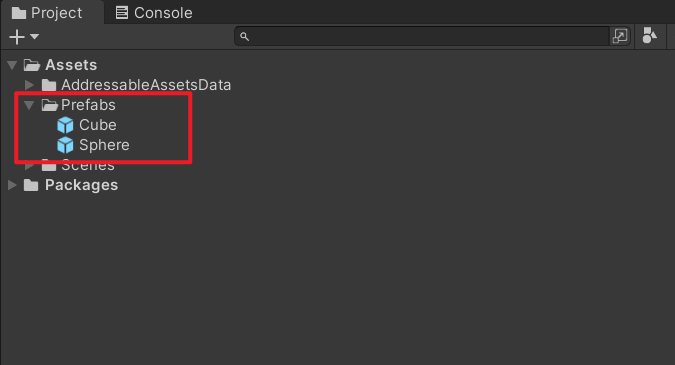
Task: Focus the project search field
Action: 423,37
